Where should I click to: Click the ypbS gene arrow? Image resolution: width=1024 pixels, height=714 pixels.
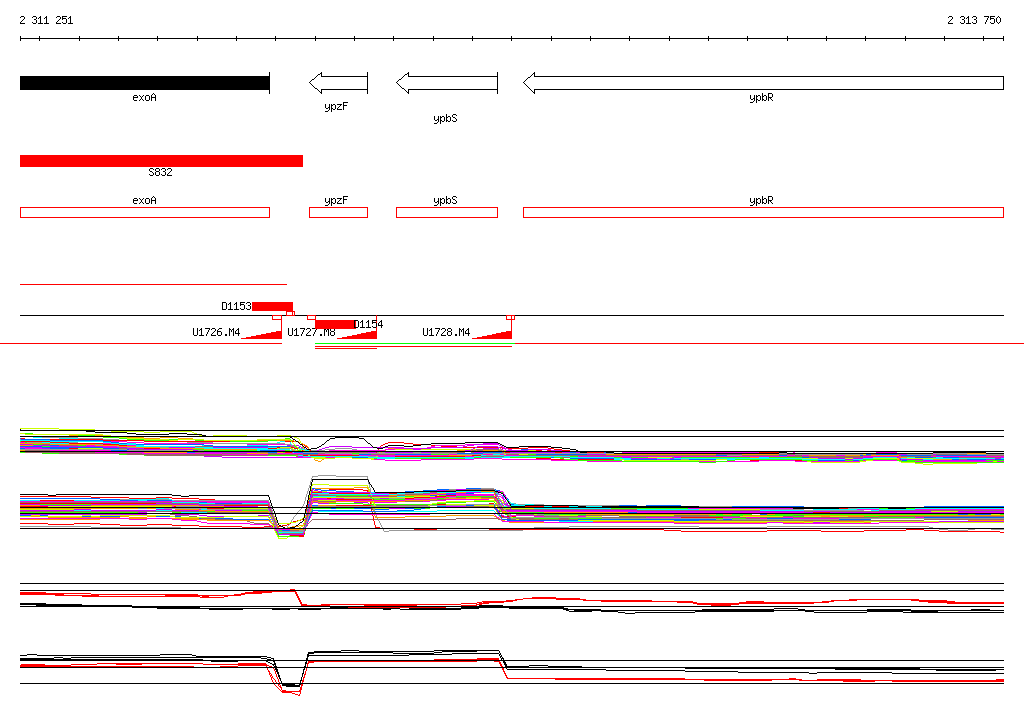tap(447, 83)
